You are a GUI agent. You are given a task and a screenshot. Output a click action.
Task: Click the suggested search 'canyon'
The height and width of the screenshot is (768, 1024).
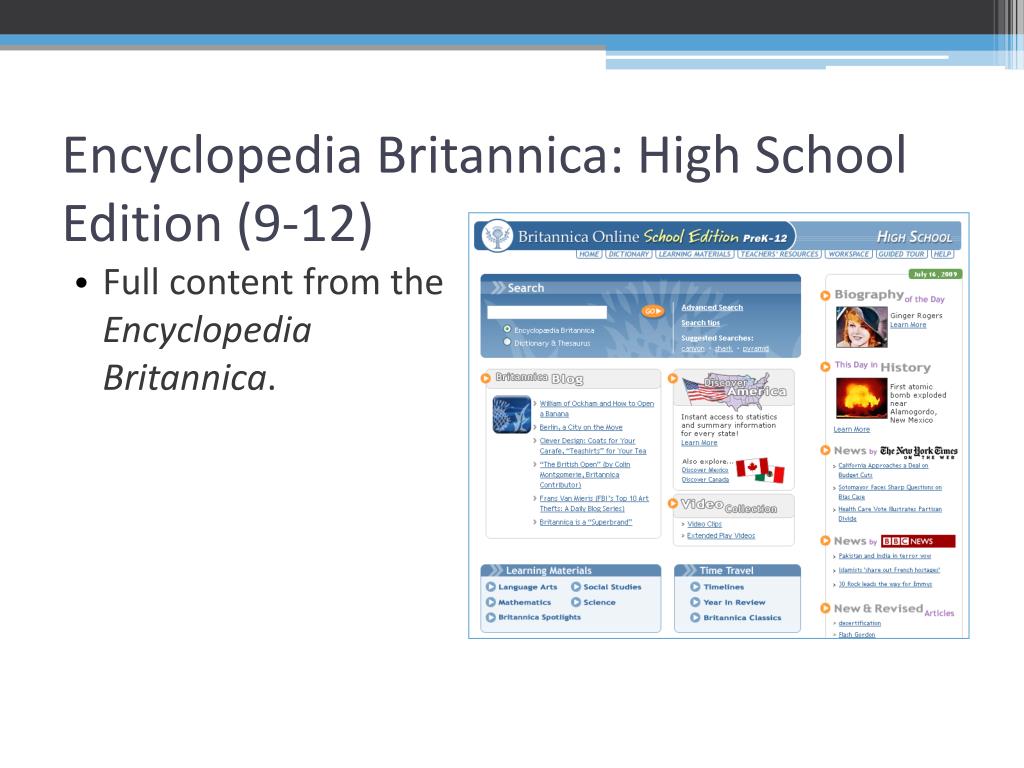[693, 349]
